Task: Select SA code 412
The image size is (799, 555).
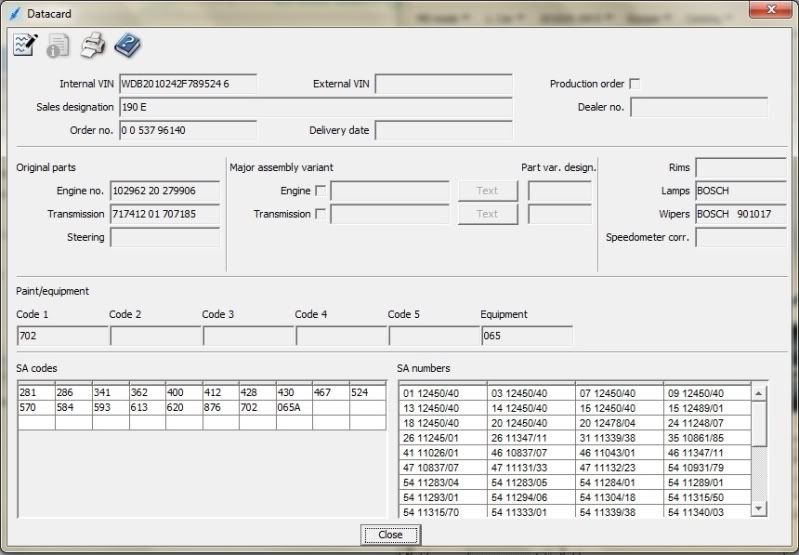Action: [221, 392]
